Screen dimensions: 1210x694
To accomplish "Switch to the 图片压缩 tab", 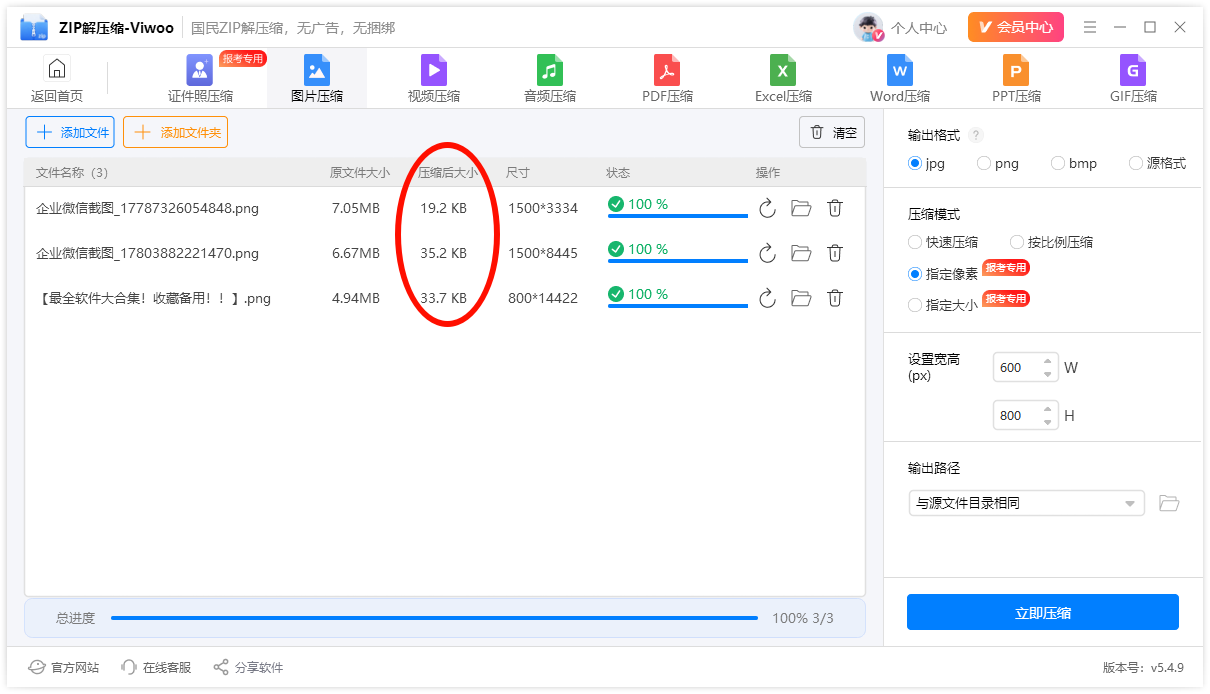I will (x=317, y=79).
